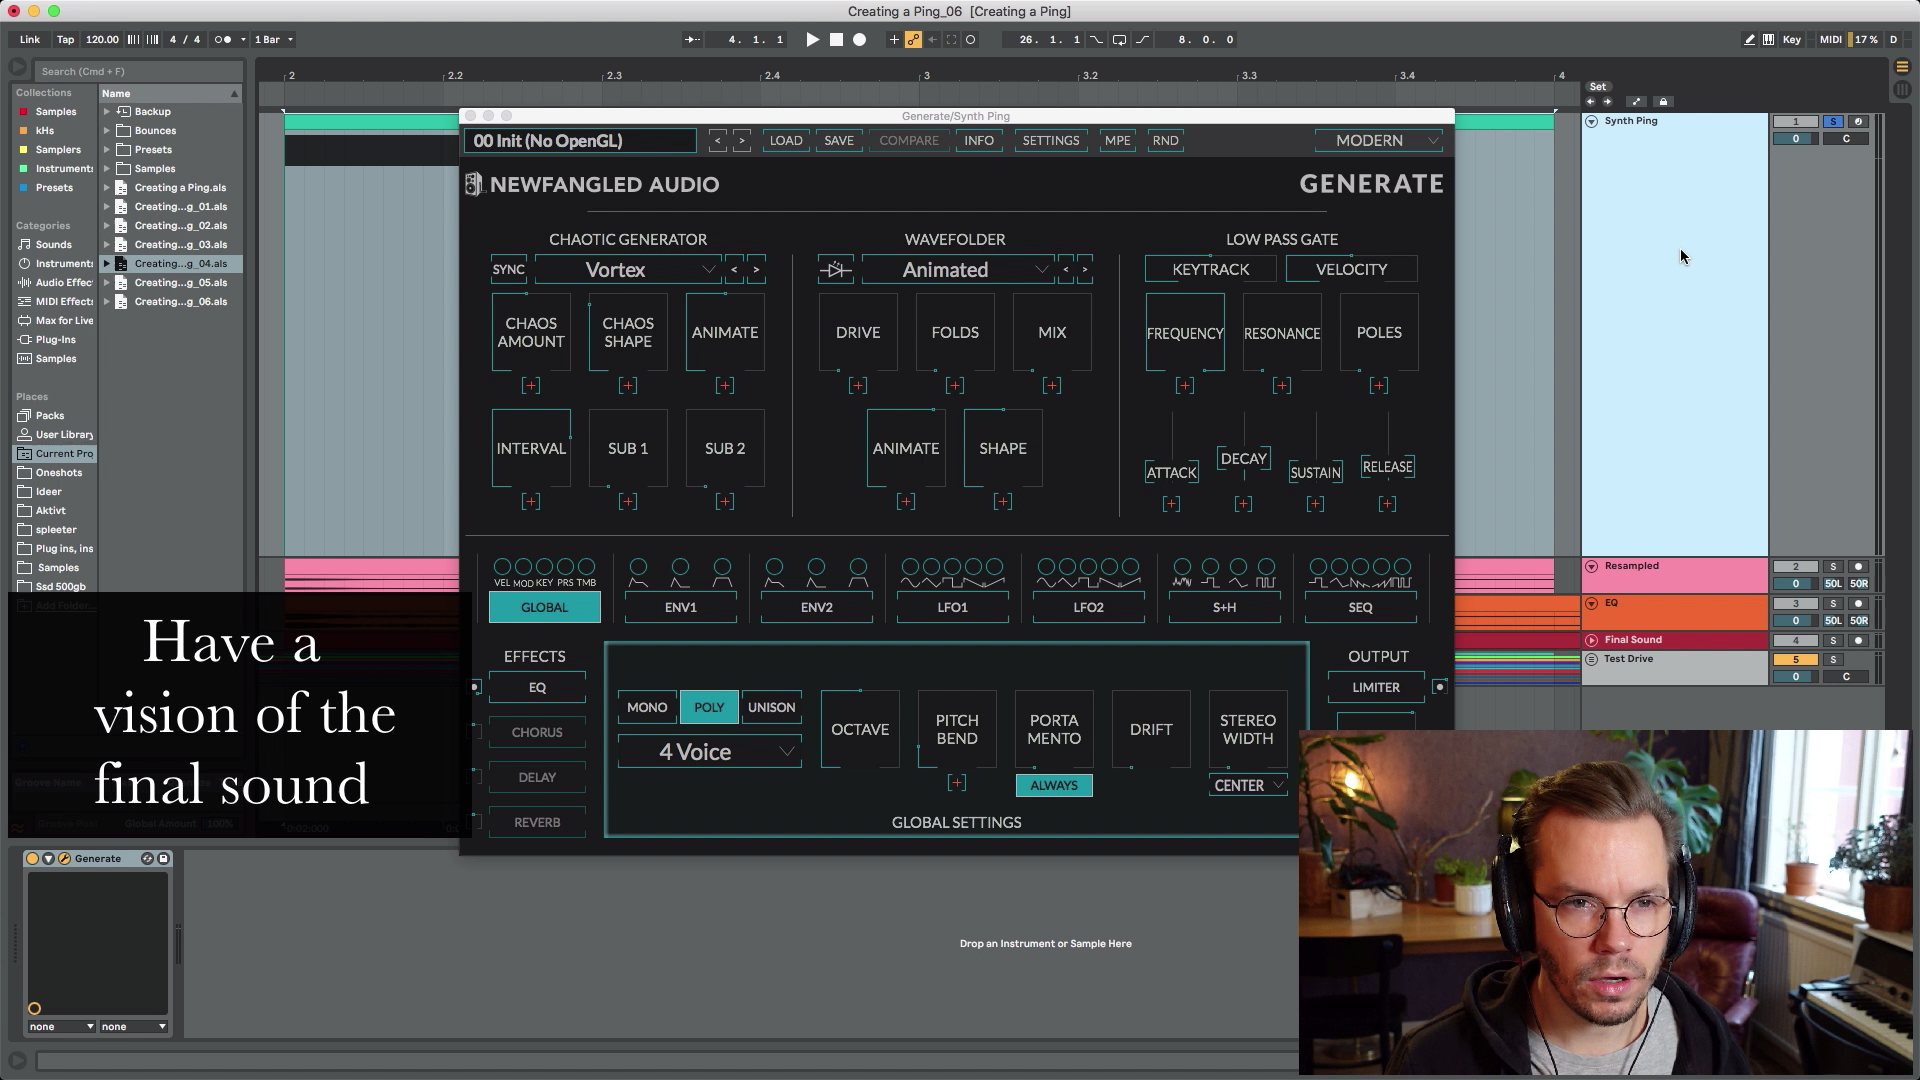Start playback with the Play button
The image size is (1920, 1080).
[812, 40]
